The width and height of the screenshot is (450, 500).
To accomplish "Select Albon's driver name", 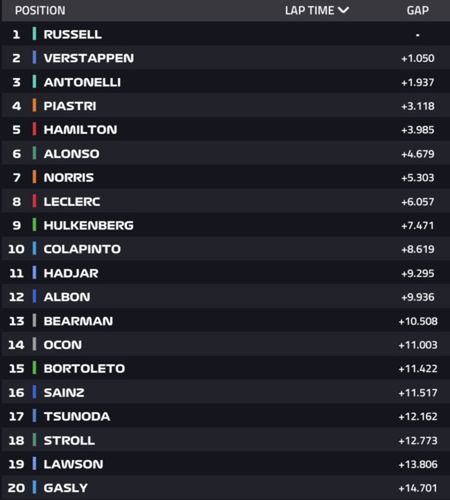I will 67,297.
